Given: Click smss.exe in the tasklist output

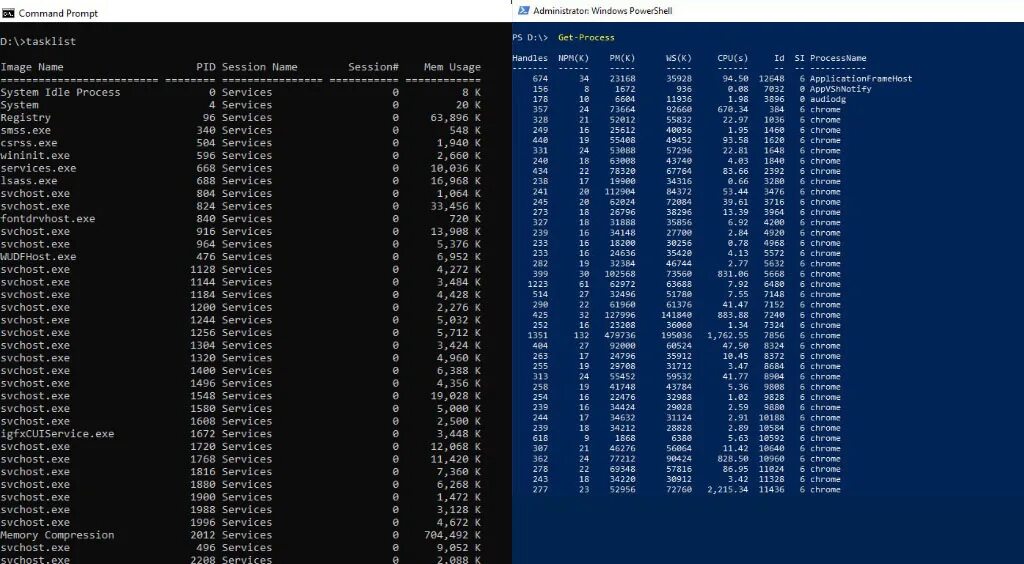Looking at the screenshot, I should (25, 130).
